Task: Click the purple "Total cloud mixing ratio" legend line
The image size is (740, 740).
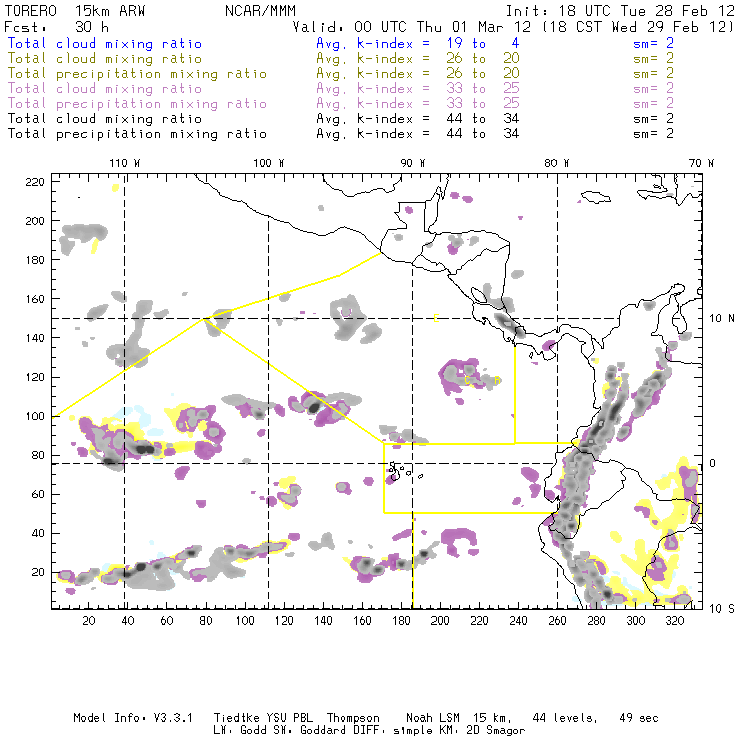Action: point(105,89)
